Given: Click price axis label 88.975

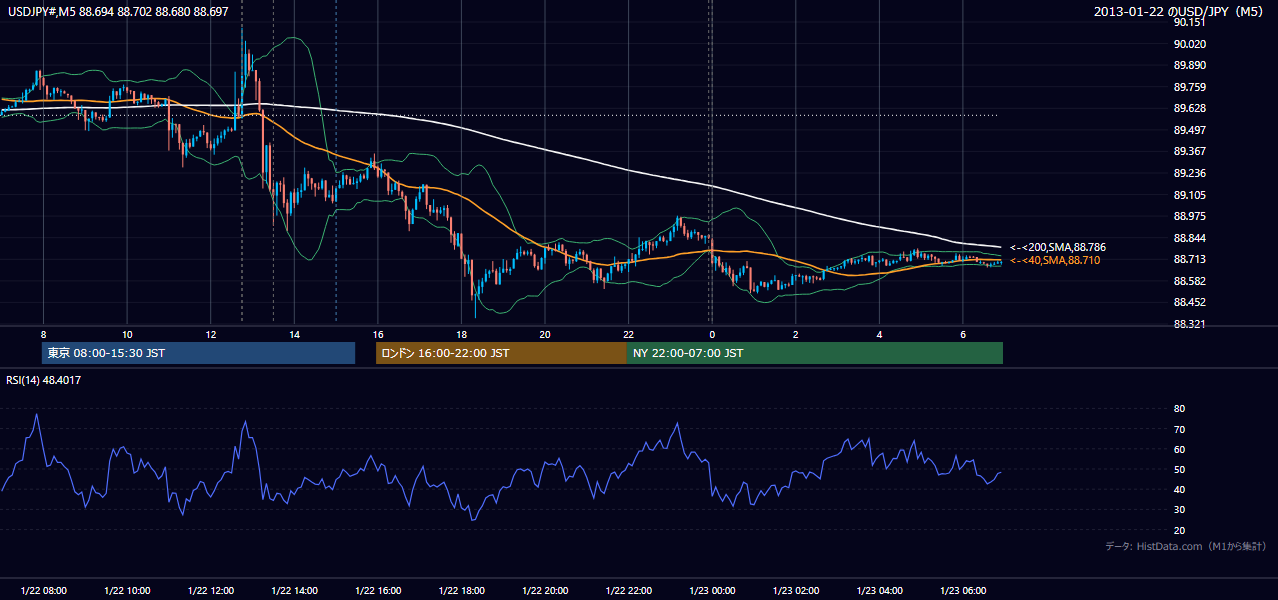Looking at the screenshot, I should [x=1188, y=216].
